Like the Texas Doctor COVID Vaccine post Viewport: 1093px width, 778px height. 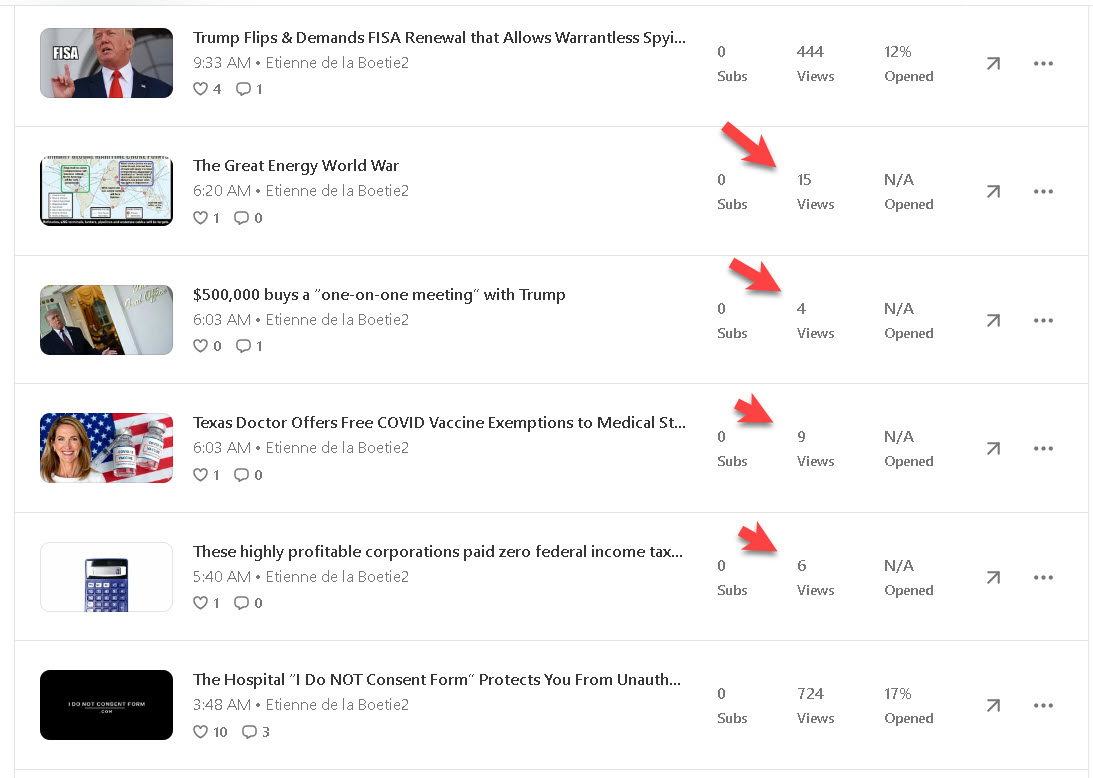tap(201, 475)
